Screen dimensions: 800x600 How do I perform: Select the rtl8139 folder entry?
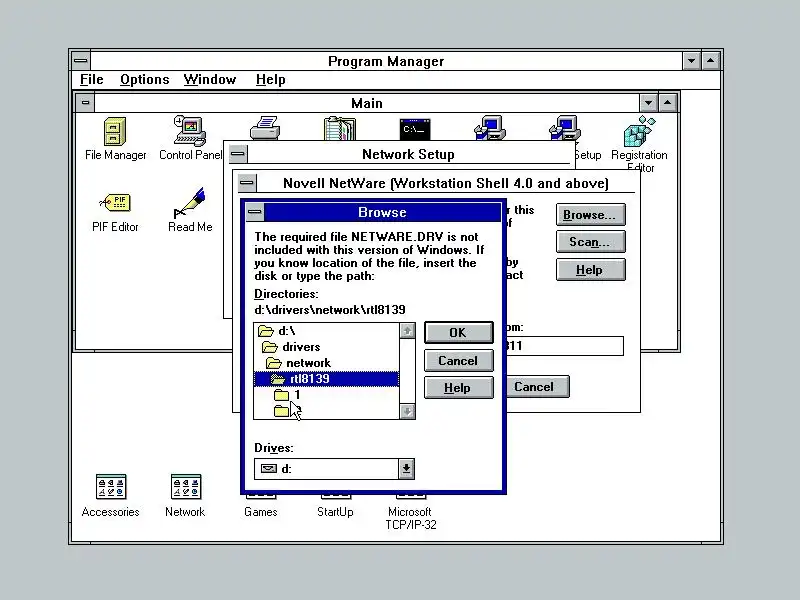click(x=326, y=379)
